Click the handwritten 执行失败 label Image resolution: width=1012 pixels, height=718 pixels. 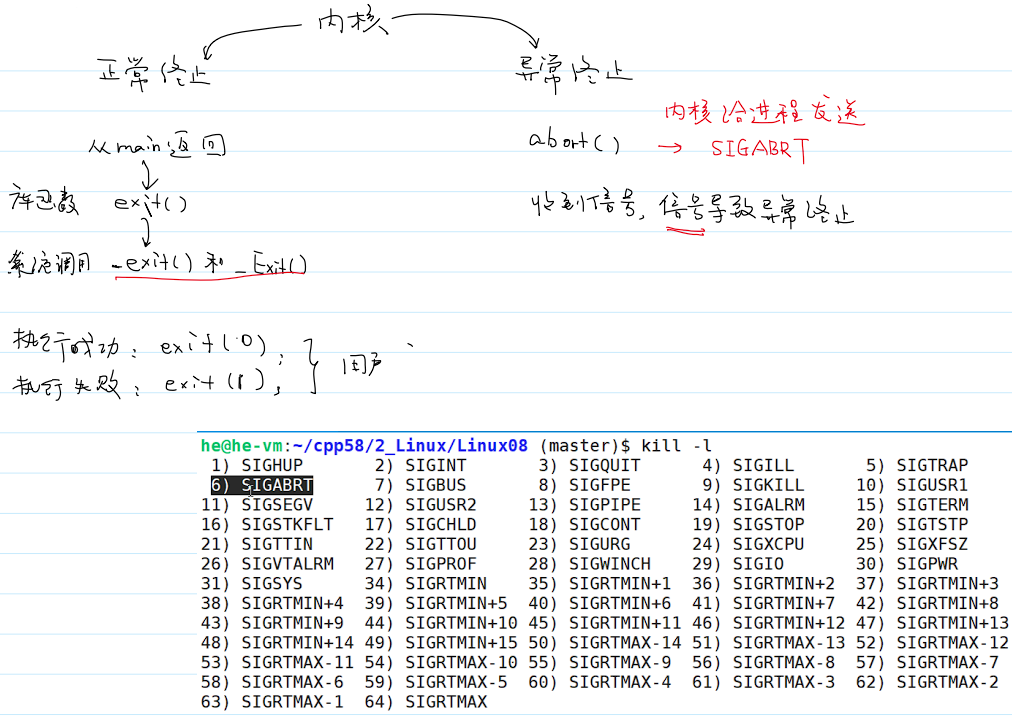point(66,385)
